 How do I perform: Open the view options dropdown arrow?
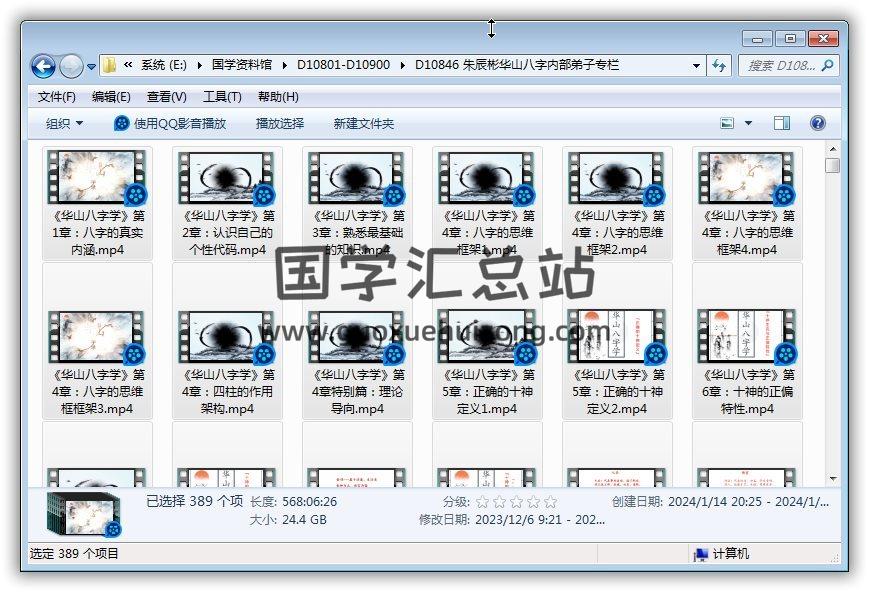click(x=748, y=123)
